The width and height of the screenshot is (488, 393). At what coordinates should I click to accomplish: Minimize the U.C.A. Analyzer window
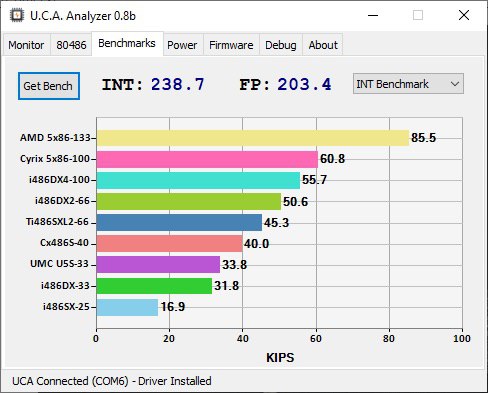373,15
